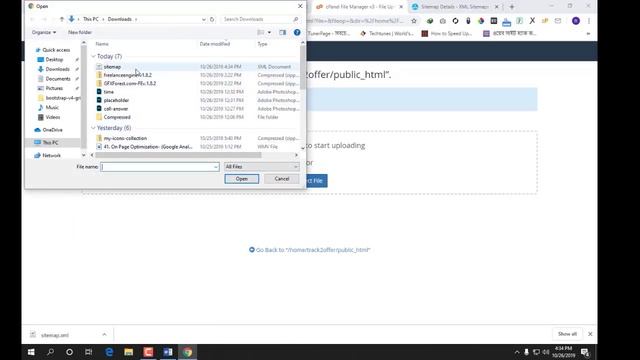Open Pictures in the navigation pane
Viewport: 640px width, 360px height.
pos(54,88)
